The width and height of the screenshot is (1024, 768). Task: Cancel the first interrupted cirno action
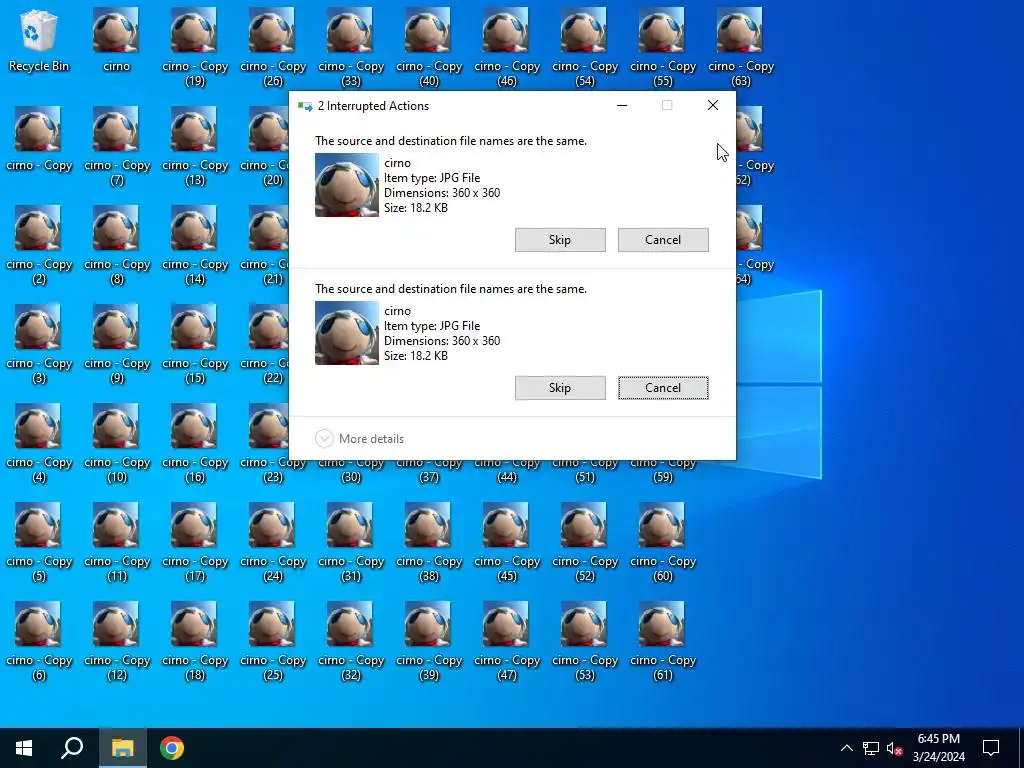tap(663, 240)
